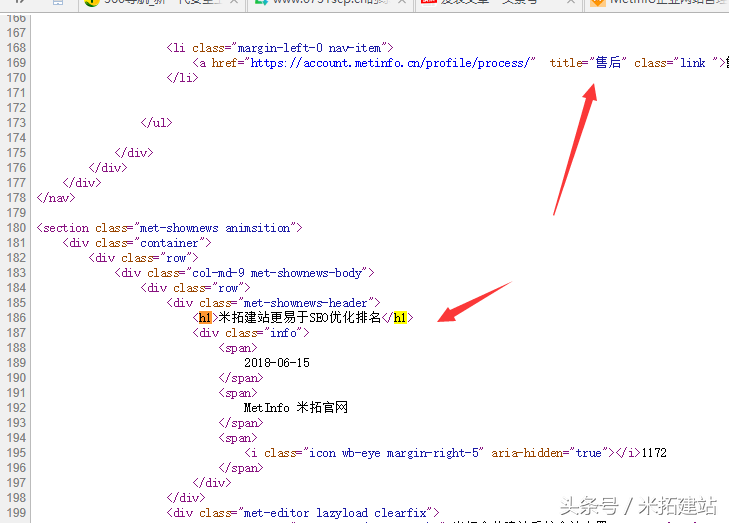Click the met-editor lazyload clearfix div tag
This screenshot has height=523, width=729.
pos(303,513)
